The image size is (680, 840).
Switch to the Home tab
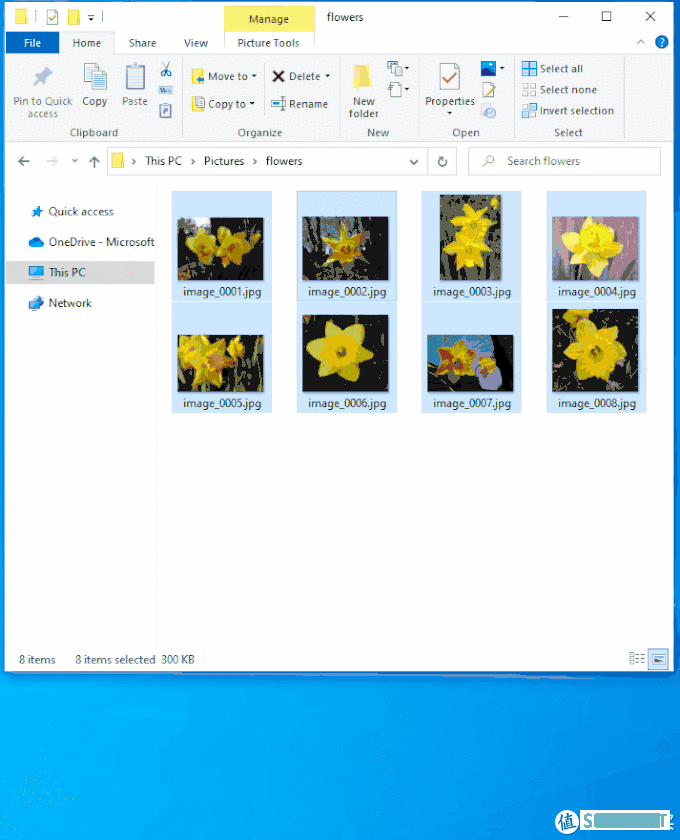87,43
